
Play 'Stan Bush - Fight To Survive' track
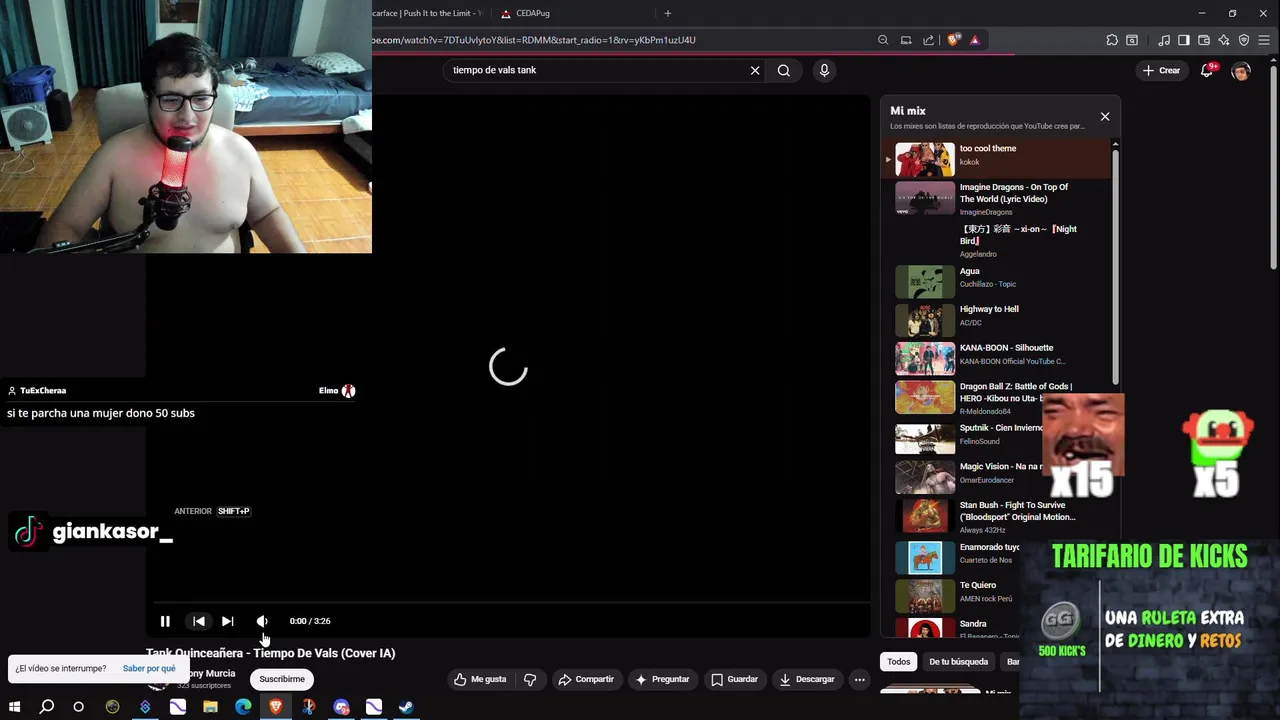(x=1002, y=515)
